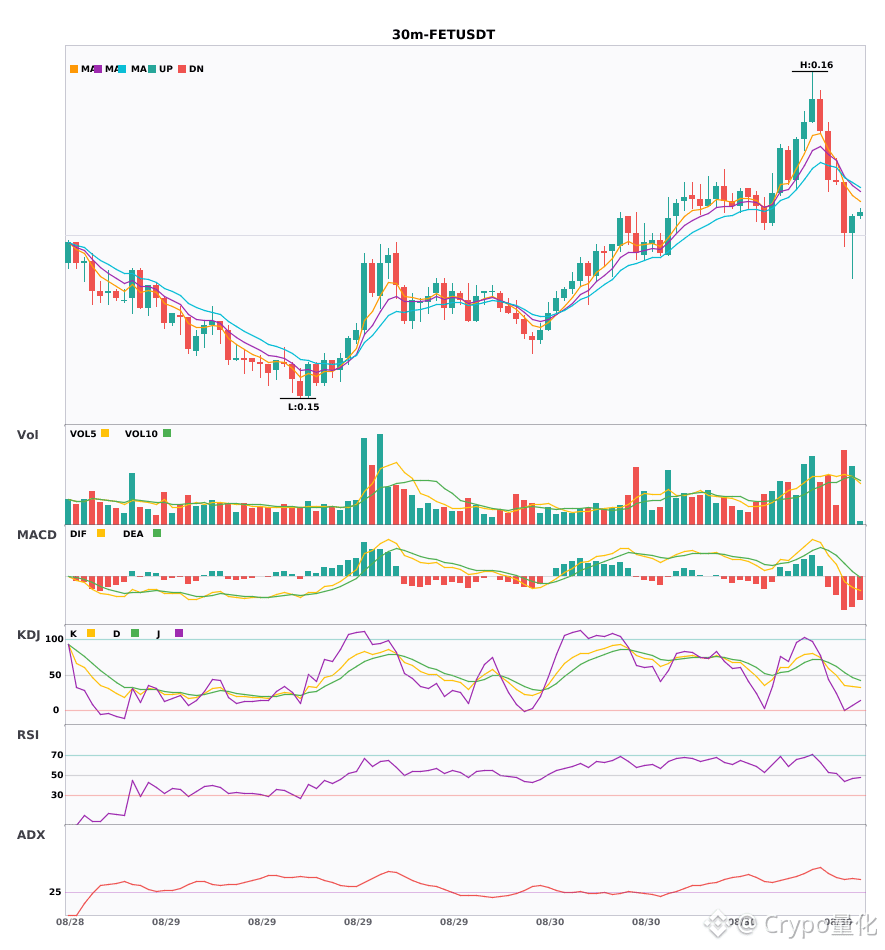This screenshot has height=950, width=885.
Task: Select the MACD panel label
Action: [x=36, y=535]
